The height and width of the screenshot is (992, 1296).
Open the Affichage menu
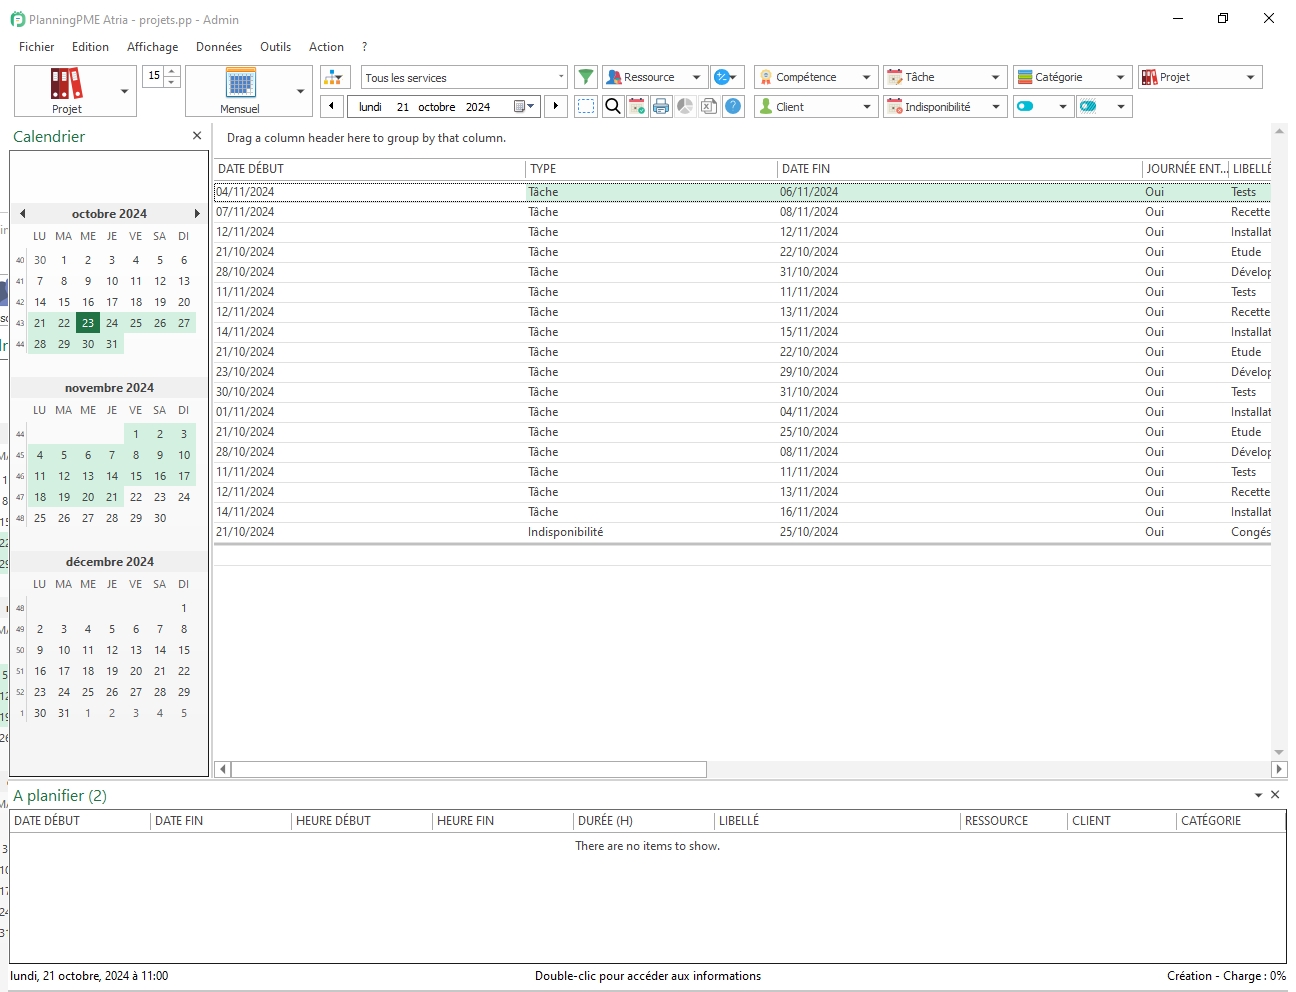point(152,47)
